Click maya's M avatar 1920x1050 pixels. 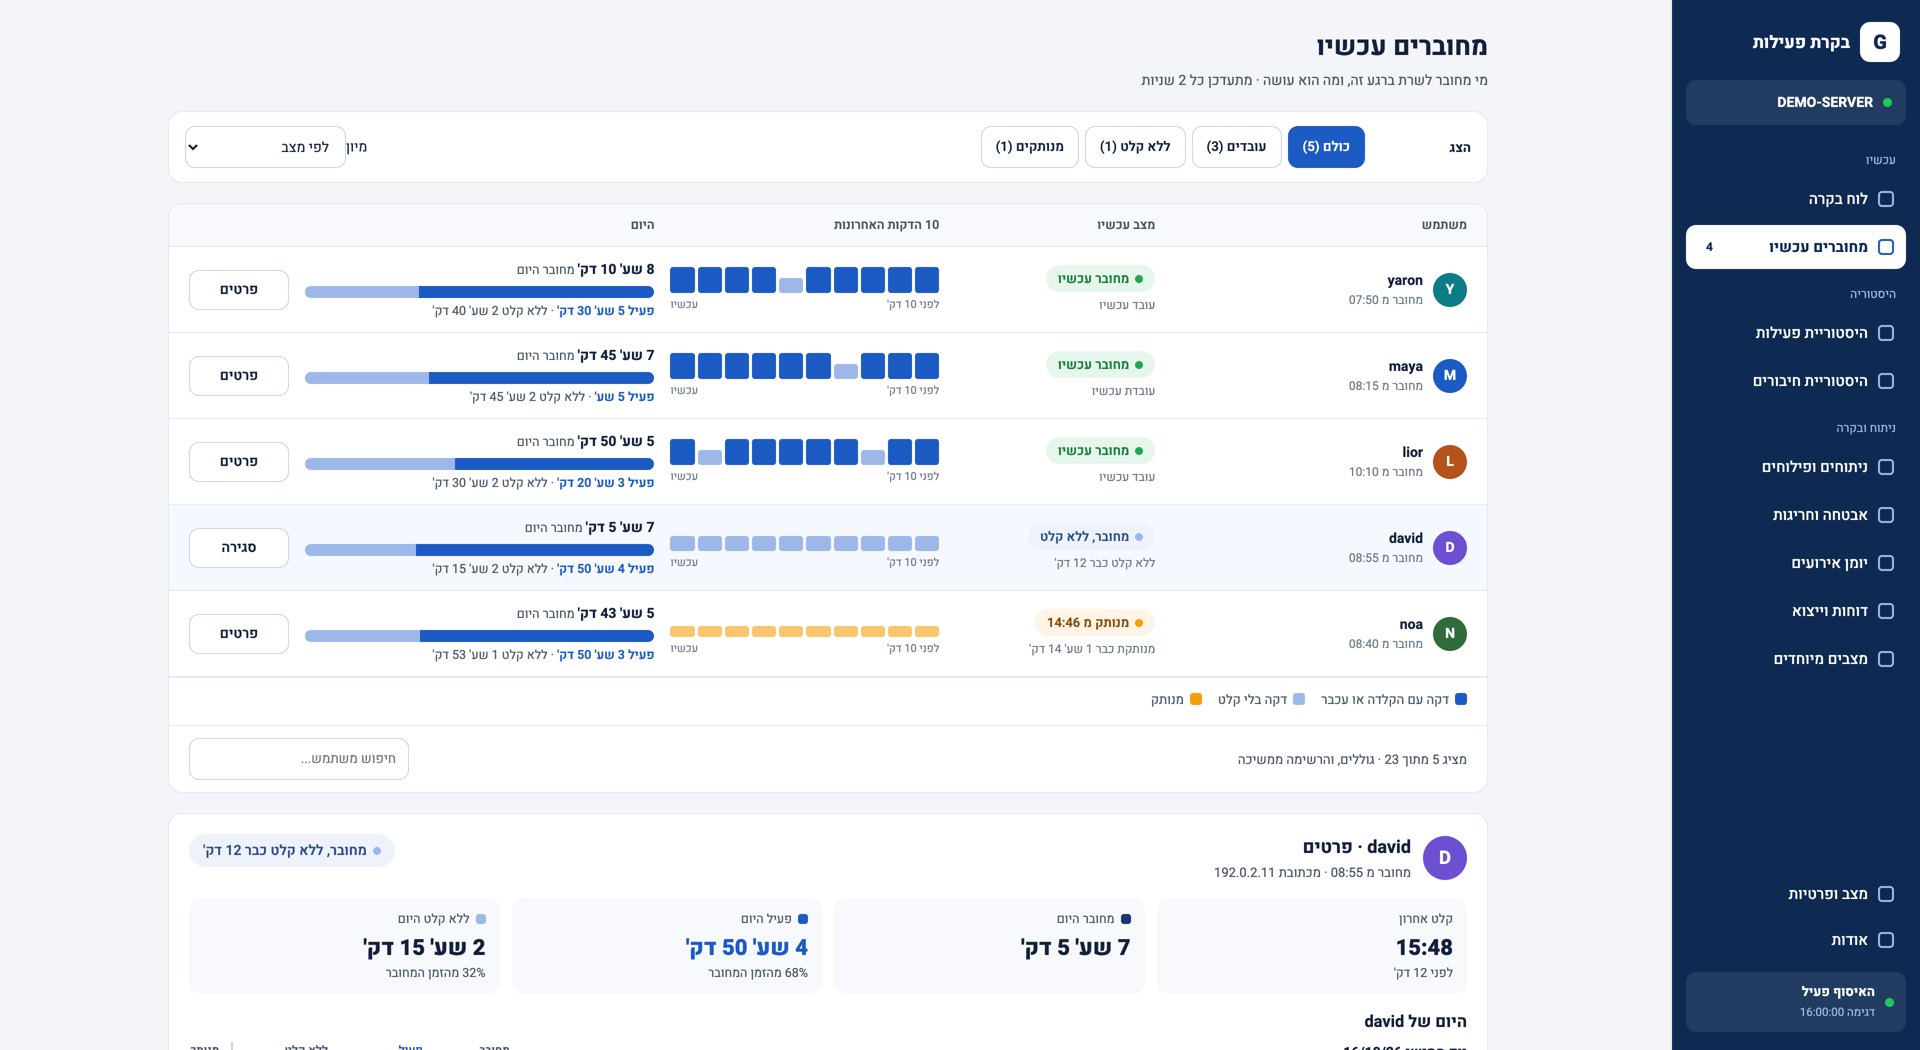[1449, 376]
